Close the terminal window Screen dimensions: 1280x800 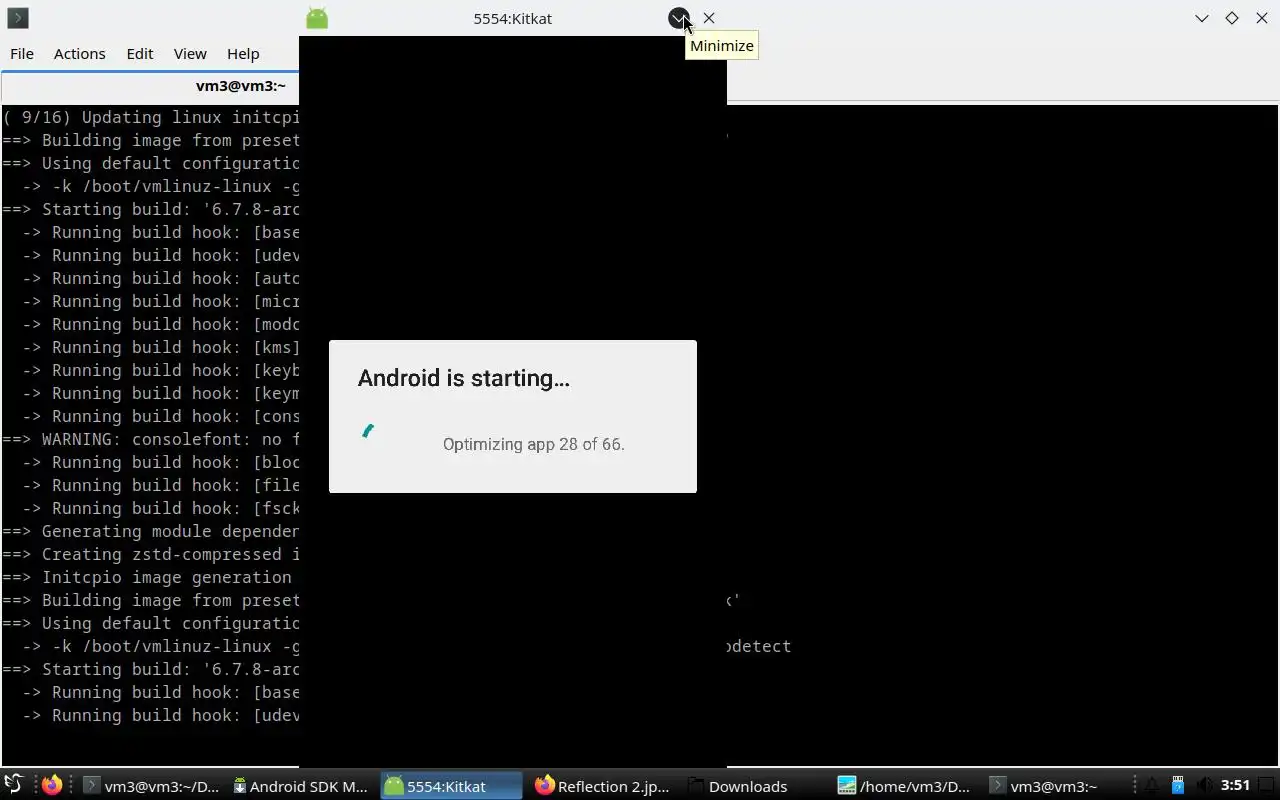pos(1262,18)
